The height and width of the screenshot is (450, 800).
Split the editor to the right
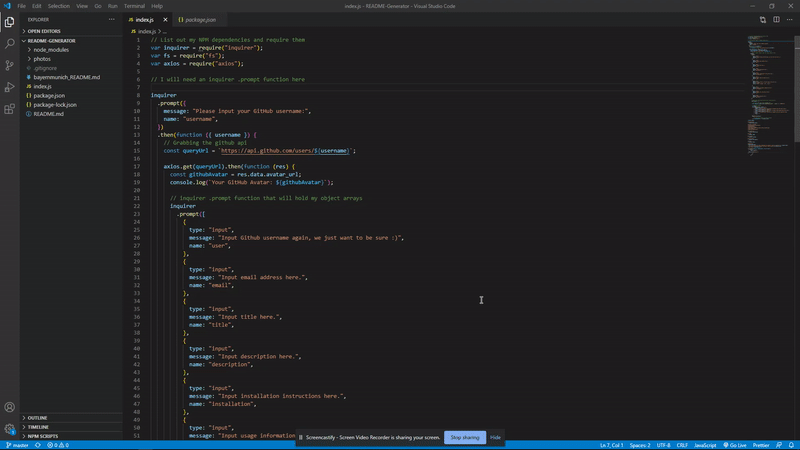[x=776, y=20]
